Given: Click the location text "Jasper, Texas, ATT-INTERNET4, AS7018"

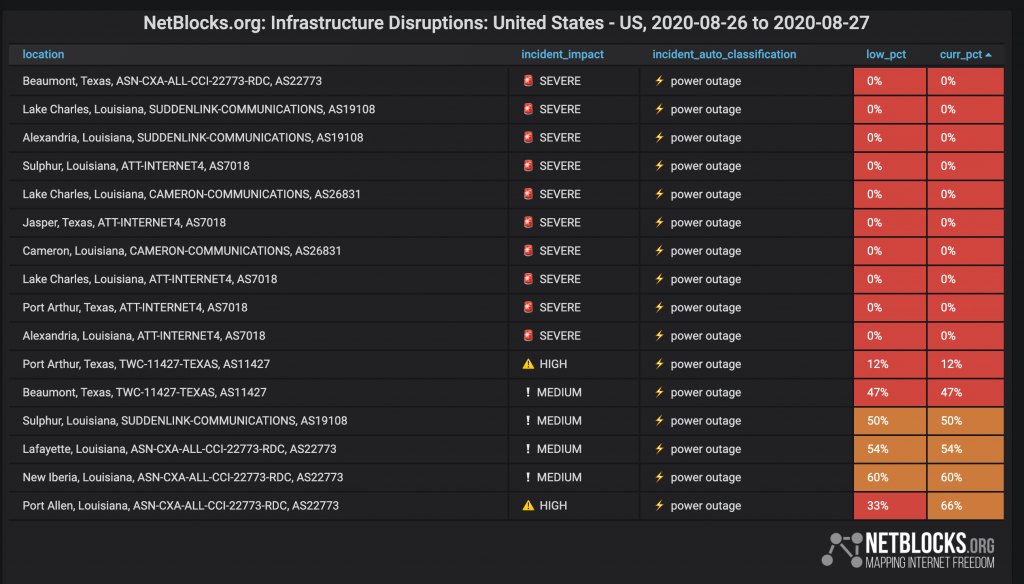Looking at the screenshot, I should (124, 222).
